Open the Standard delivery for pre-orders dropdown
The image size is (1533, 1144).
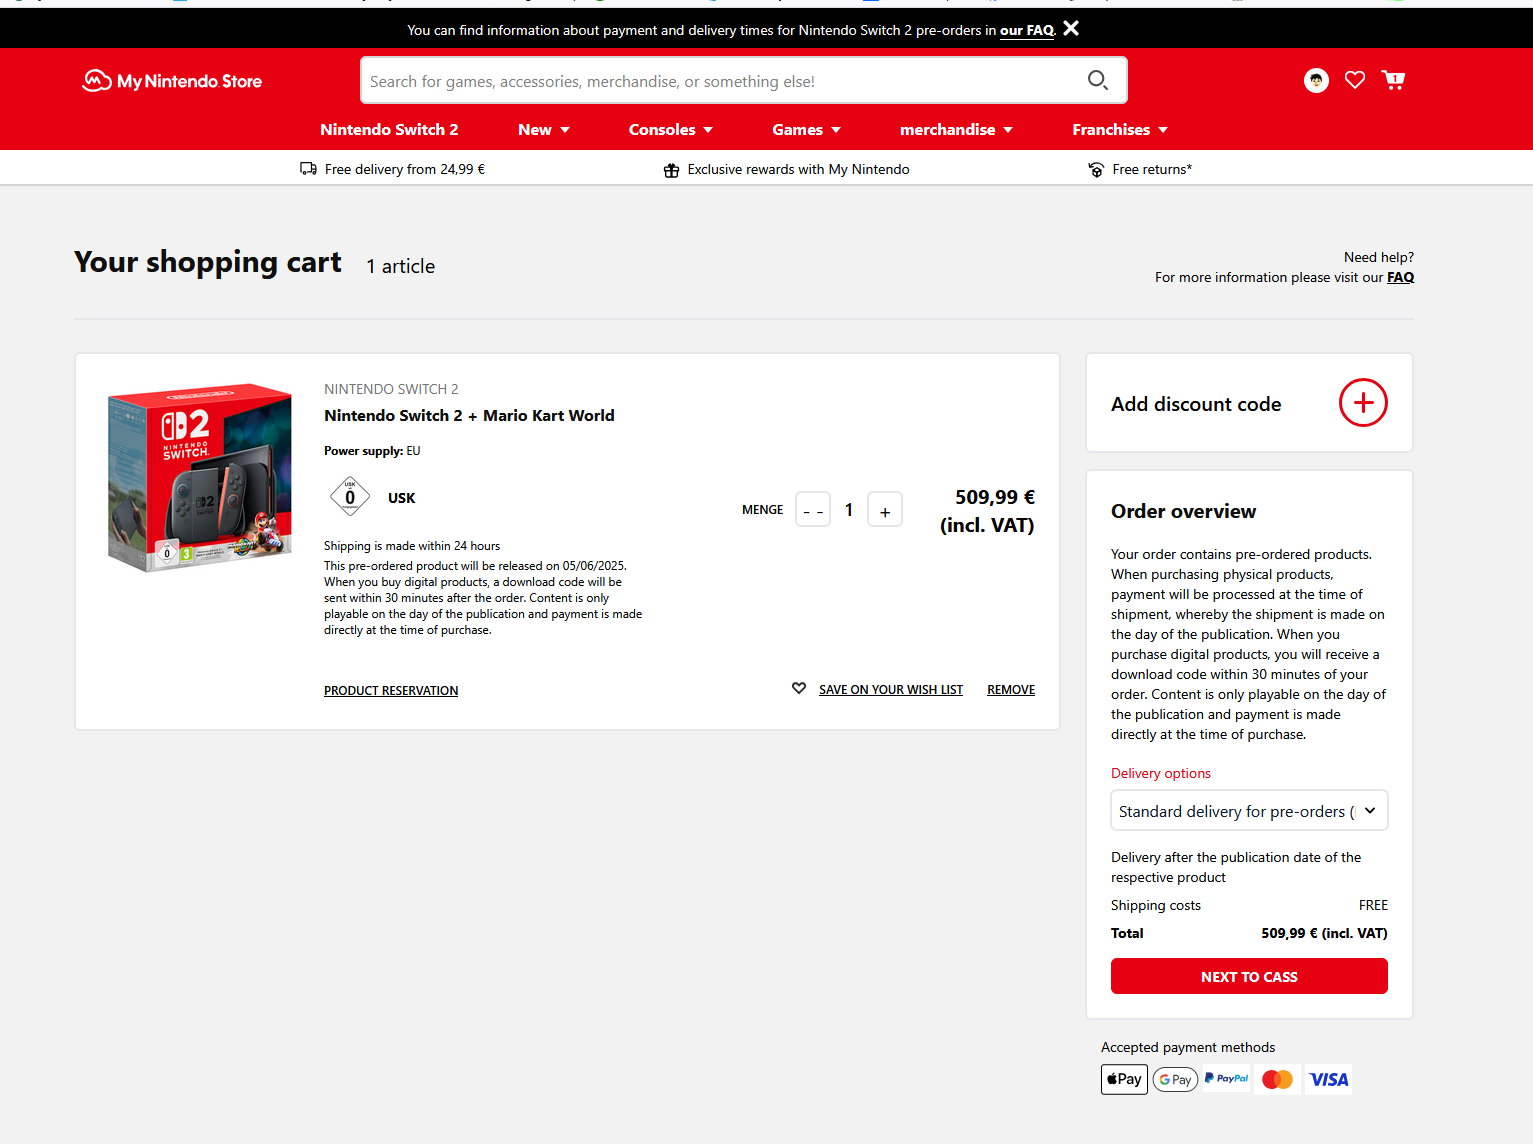tap(1249, 811)
